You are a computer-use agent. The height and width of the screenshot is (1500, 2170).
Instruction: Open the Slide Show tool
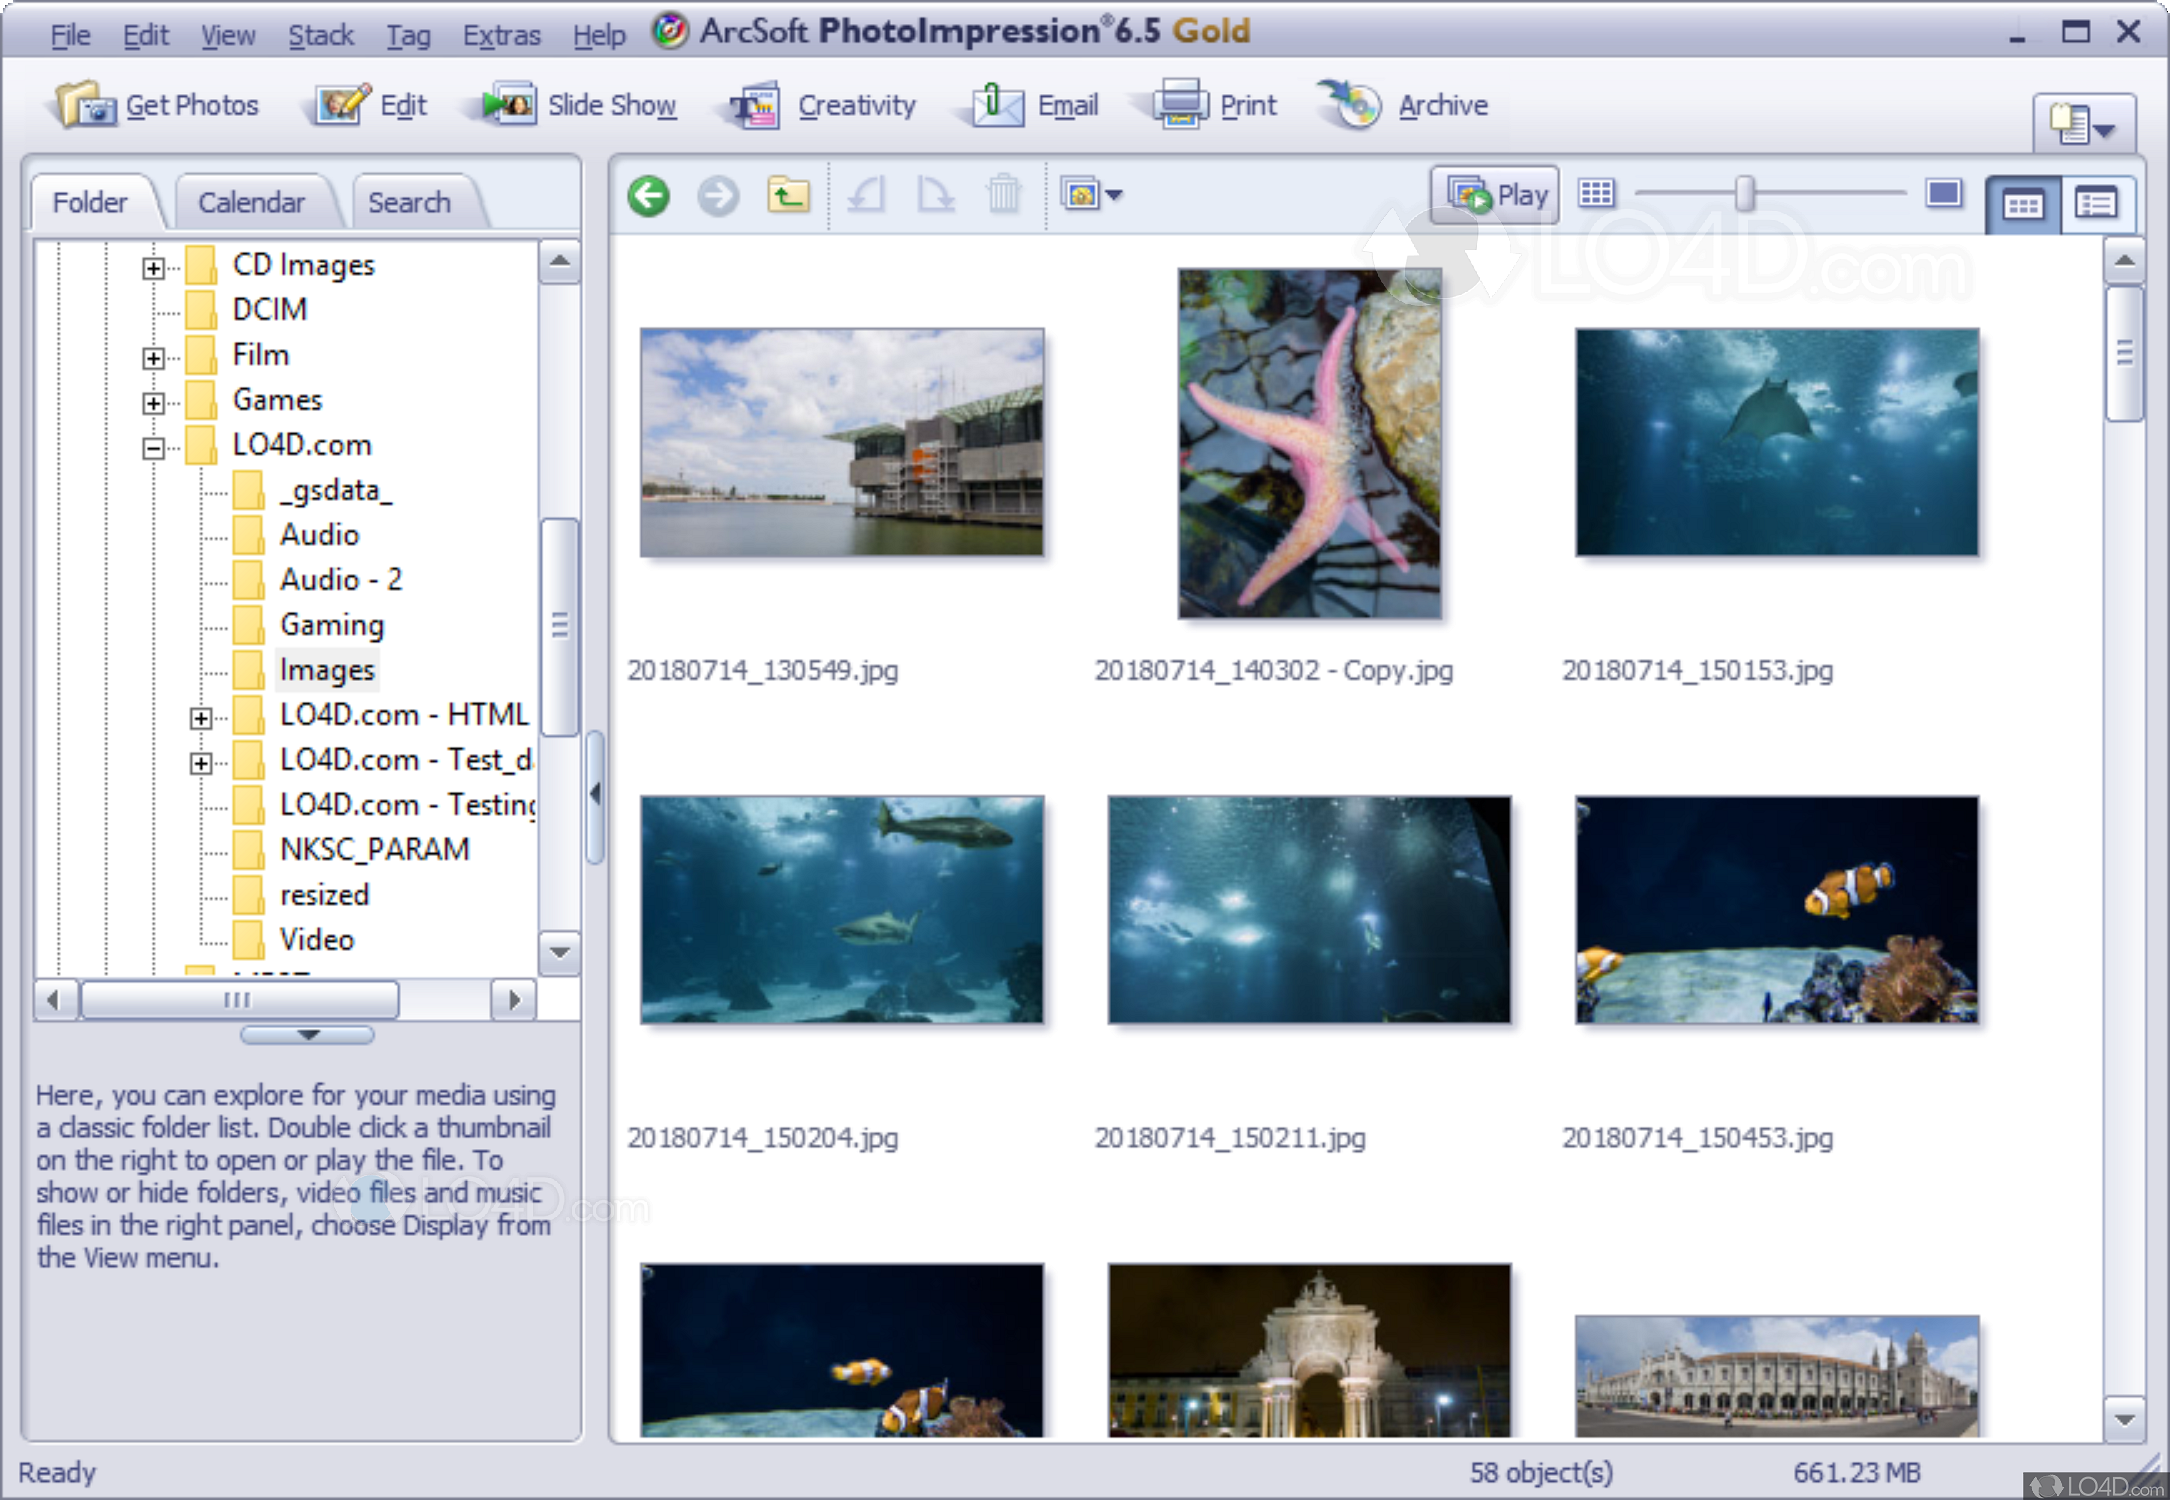pyautogui.click(x=578, y=105)
